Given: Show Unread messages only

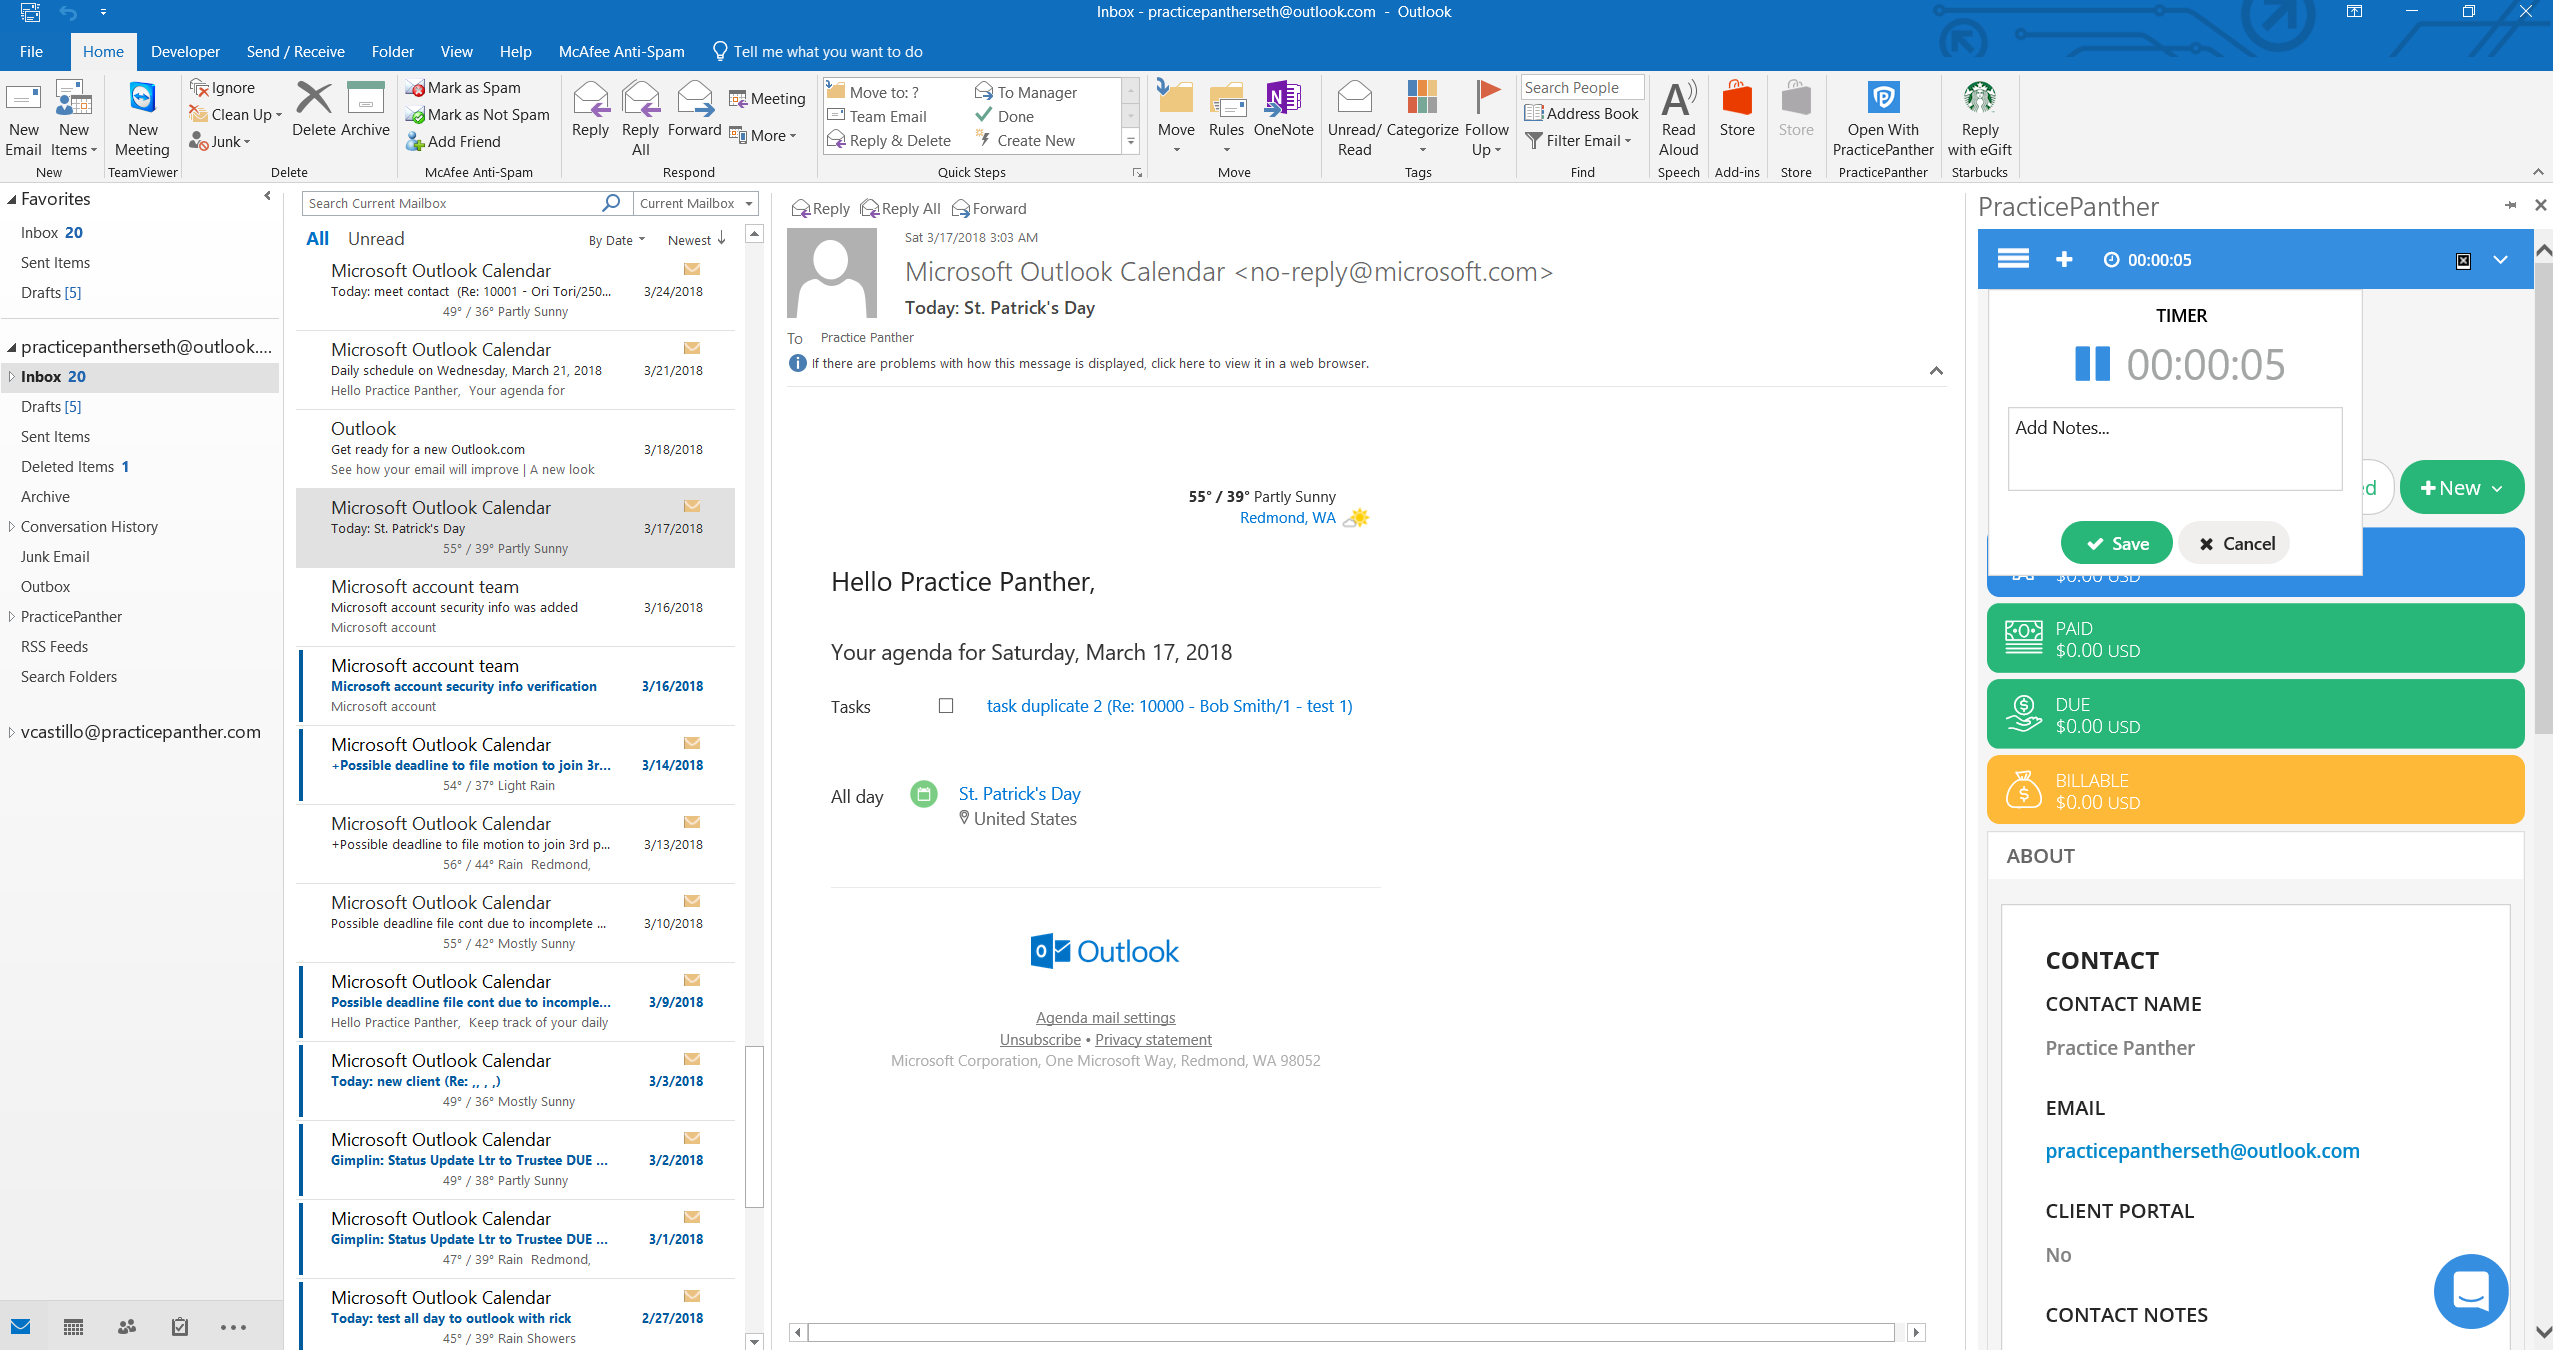Looking at the screenshot, I should (x=376, y=239).
